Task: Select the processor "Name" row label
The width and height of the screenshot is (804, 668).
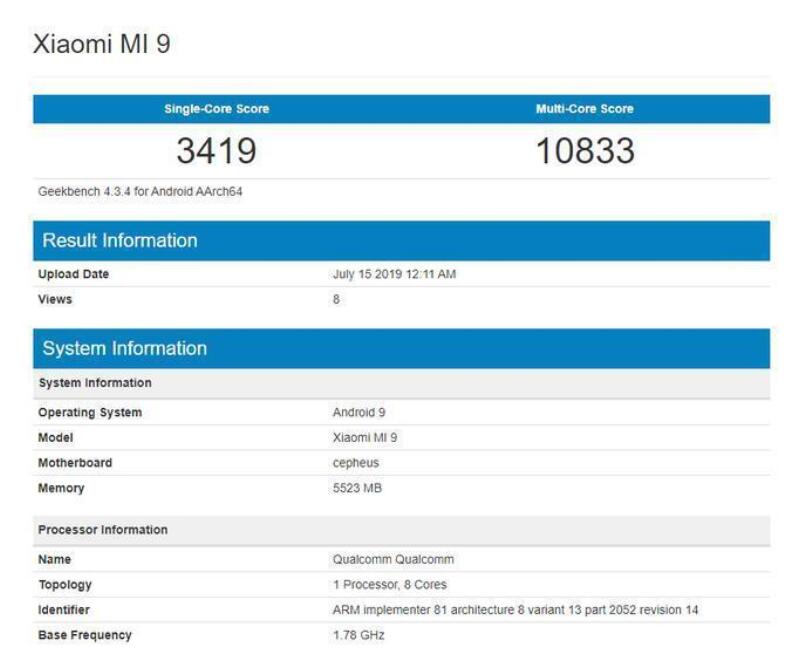Action: [x=54, y=559]
